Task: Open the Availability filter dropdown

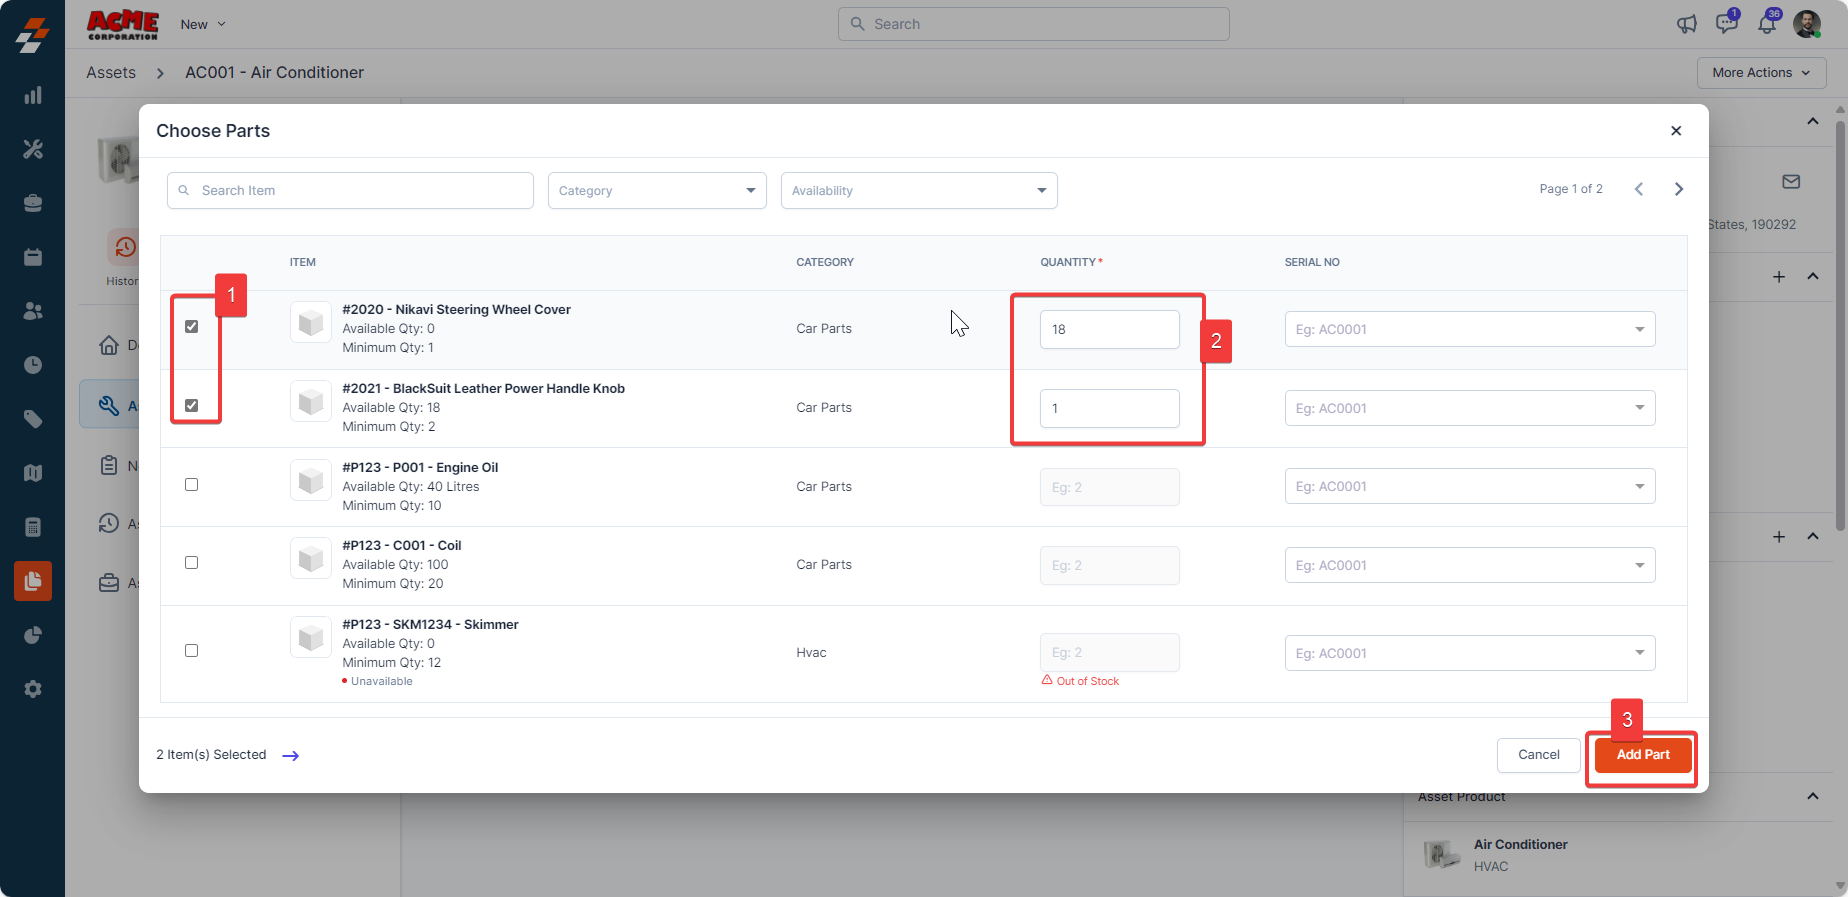Action: tap(919, 191)
